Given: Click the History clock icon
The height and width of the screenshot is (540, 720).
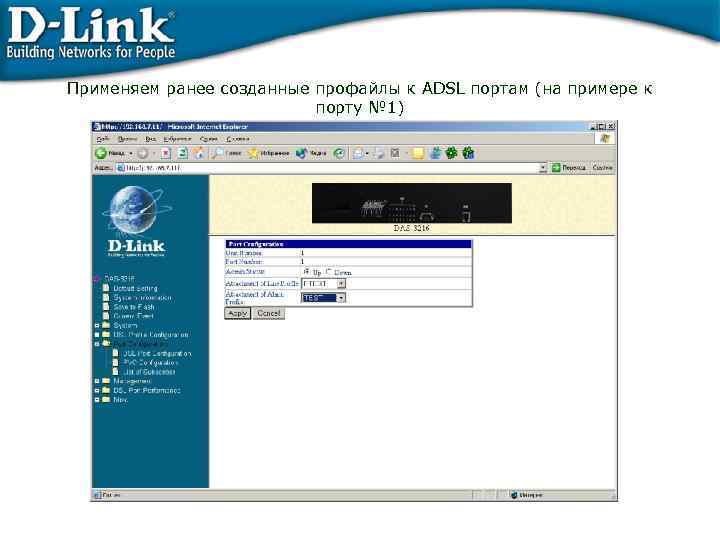Looking at the screenshot, I should (x=339, y=153).
